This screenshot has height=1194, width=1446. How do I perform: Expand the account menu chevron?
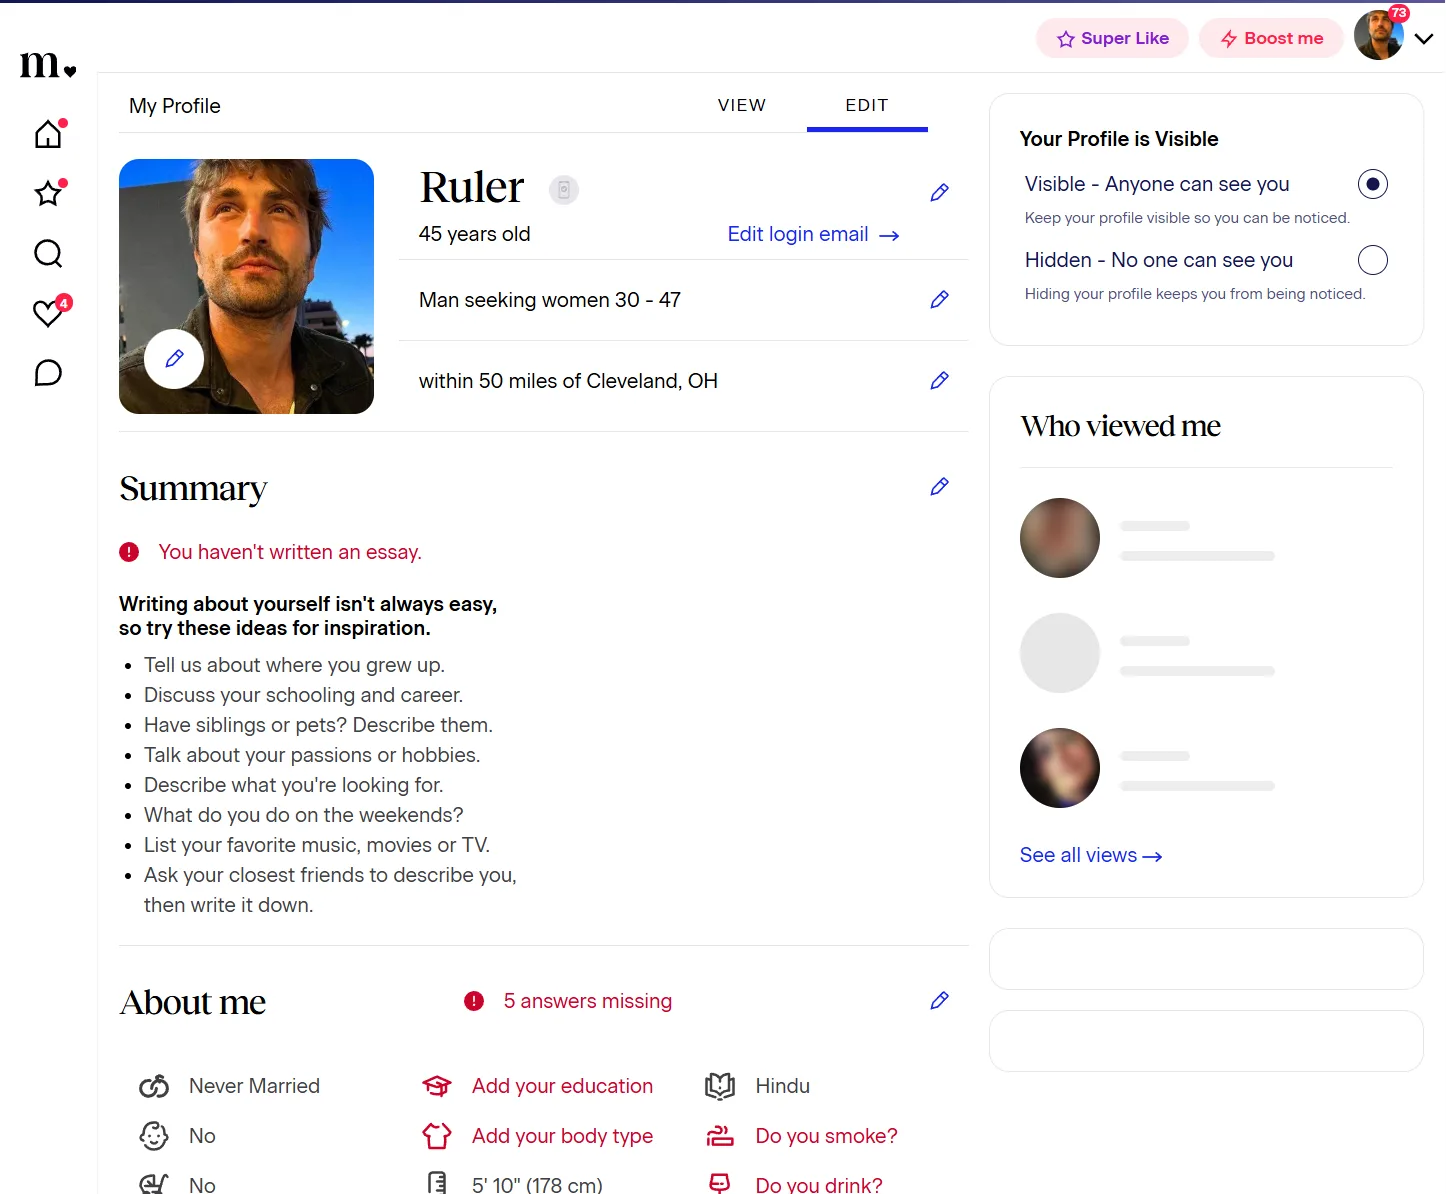(1424, 39)
